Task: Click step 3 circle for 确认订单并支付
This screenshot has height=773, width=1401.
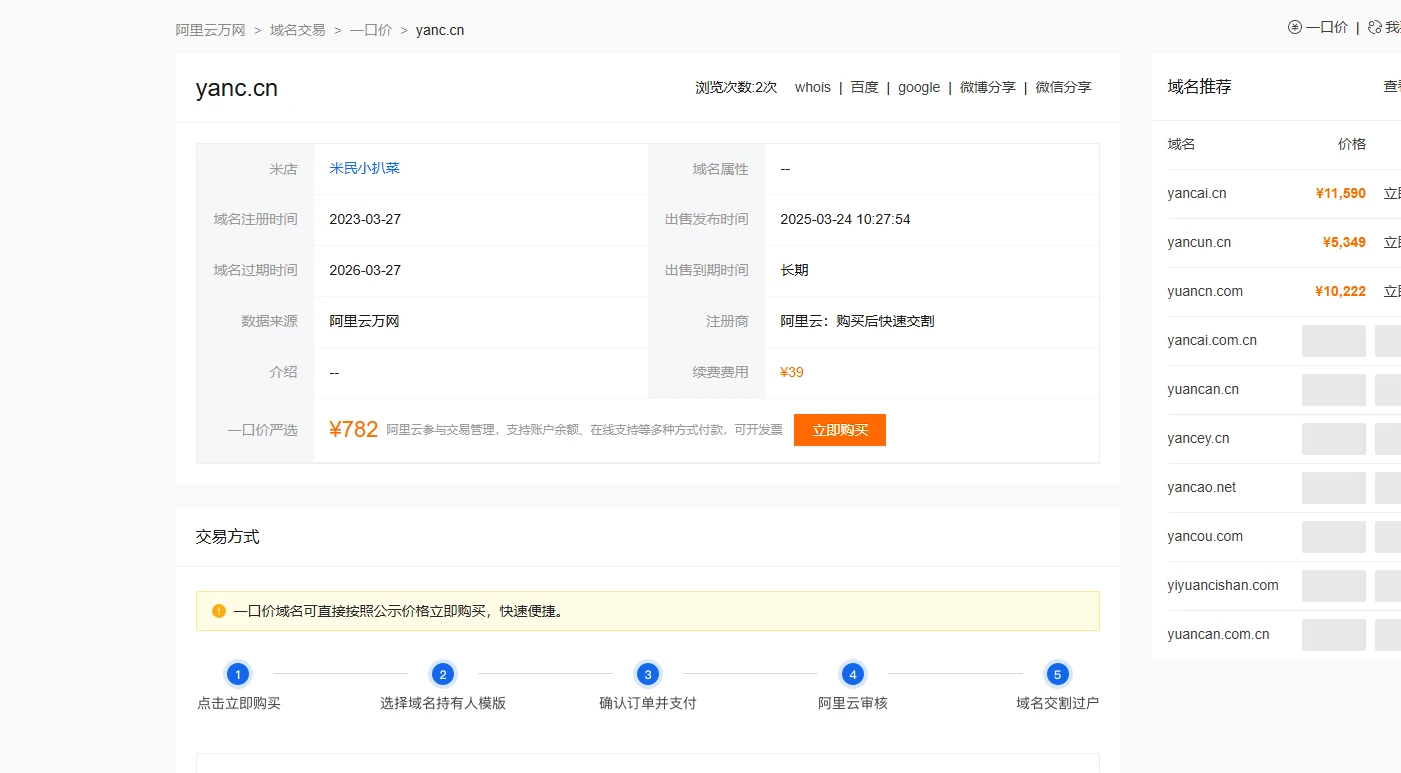Action: (x=648, y=674)
